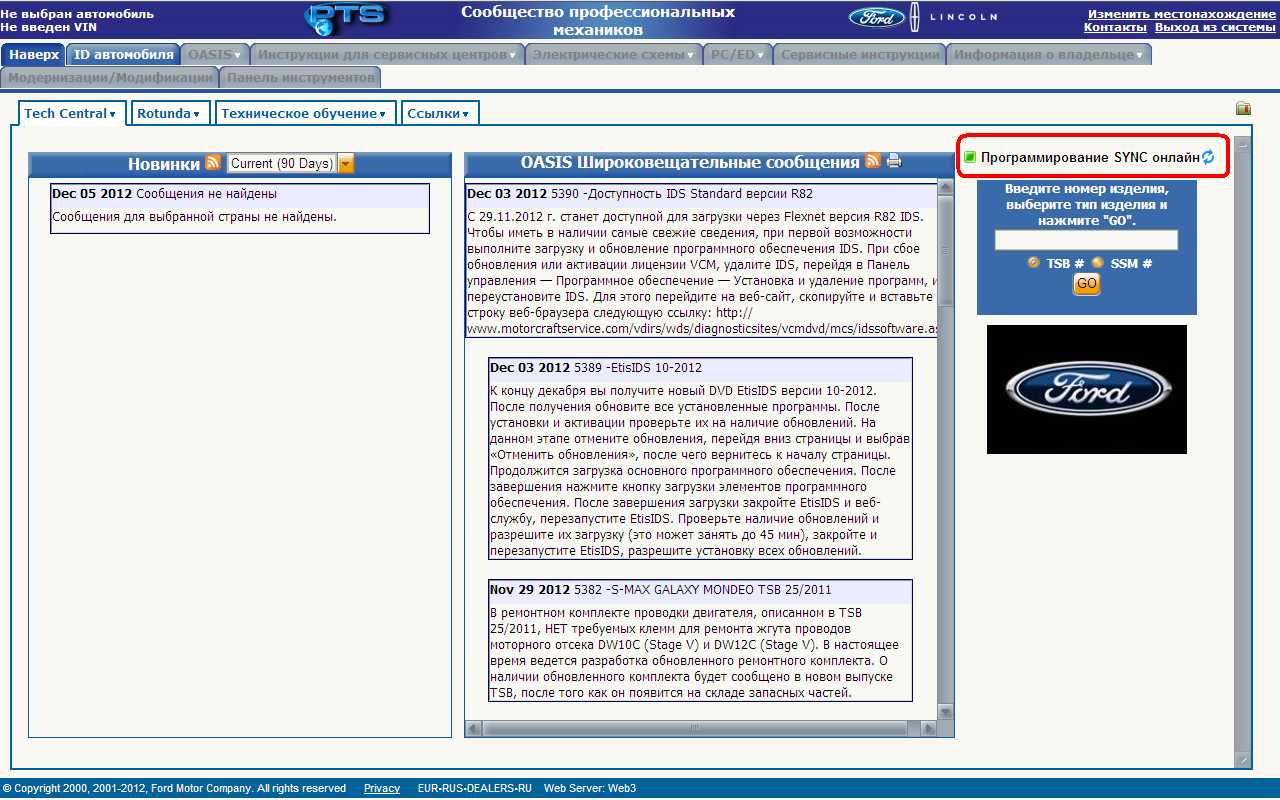Click the green SYNC status indicator
Screen dimensions: 1280x800
click(970, 157)
